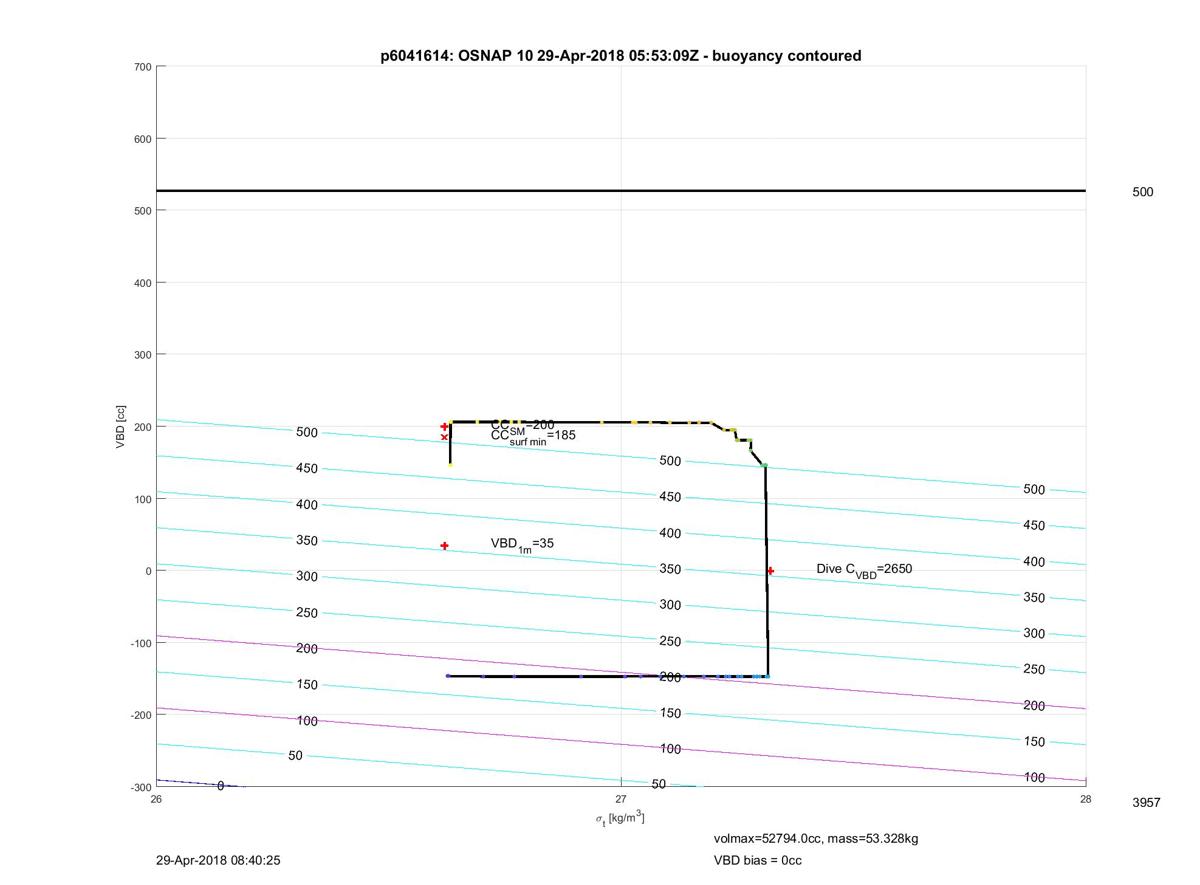The width and height of the screenshot is (1200, 885).
Task: Select the x-axis tick label "28"
Action: (x=1085, y=798)
